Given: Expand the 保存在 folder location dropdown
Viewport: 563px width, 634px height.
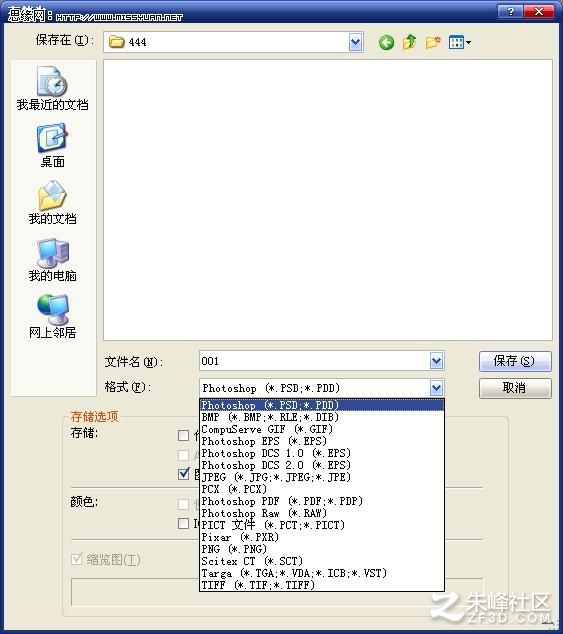Looking at the screenshot, I should pos(355,42).
